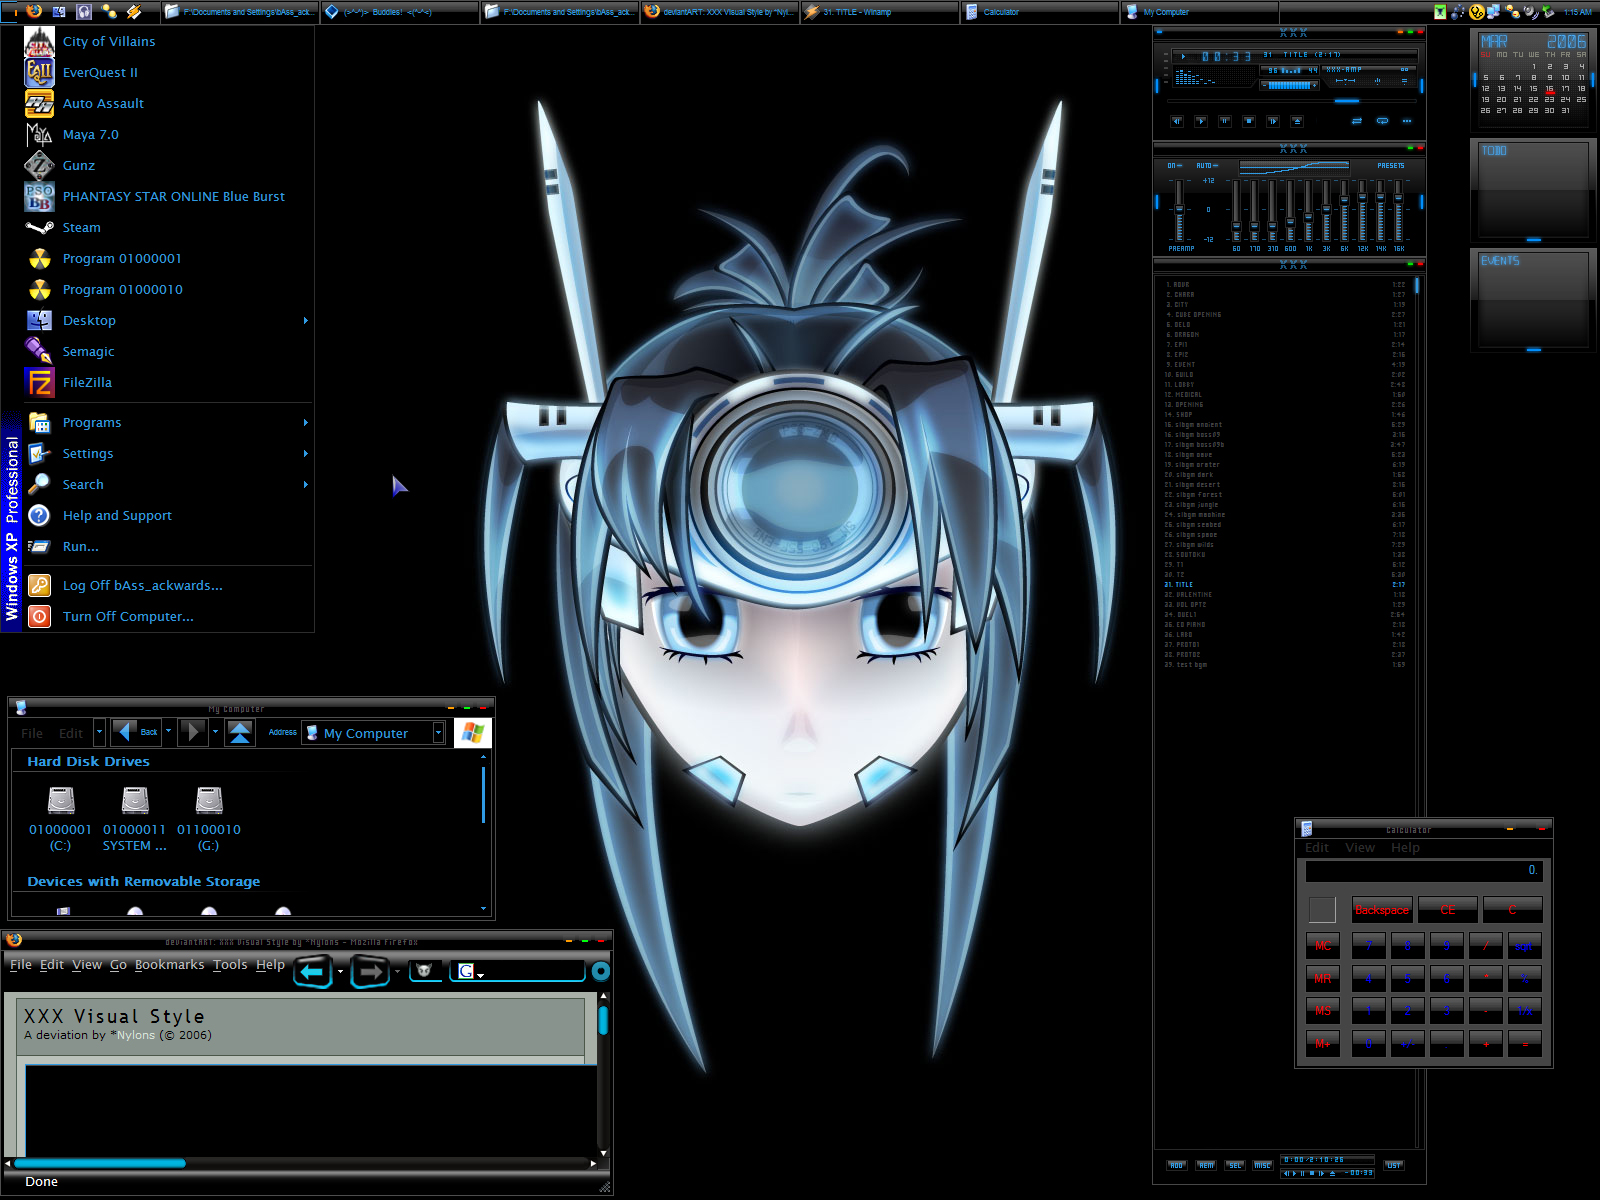Open equalizer PRESETS menu
Viewport: 1600px width, 1200px height.
coord(1391,165)
